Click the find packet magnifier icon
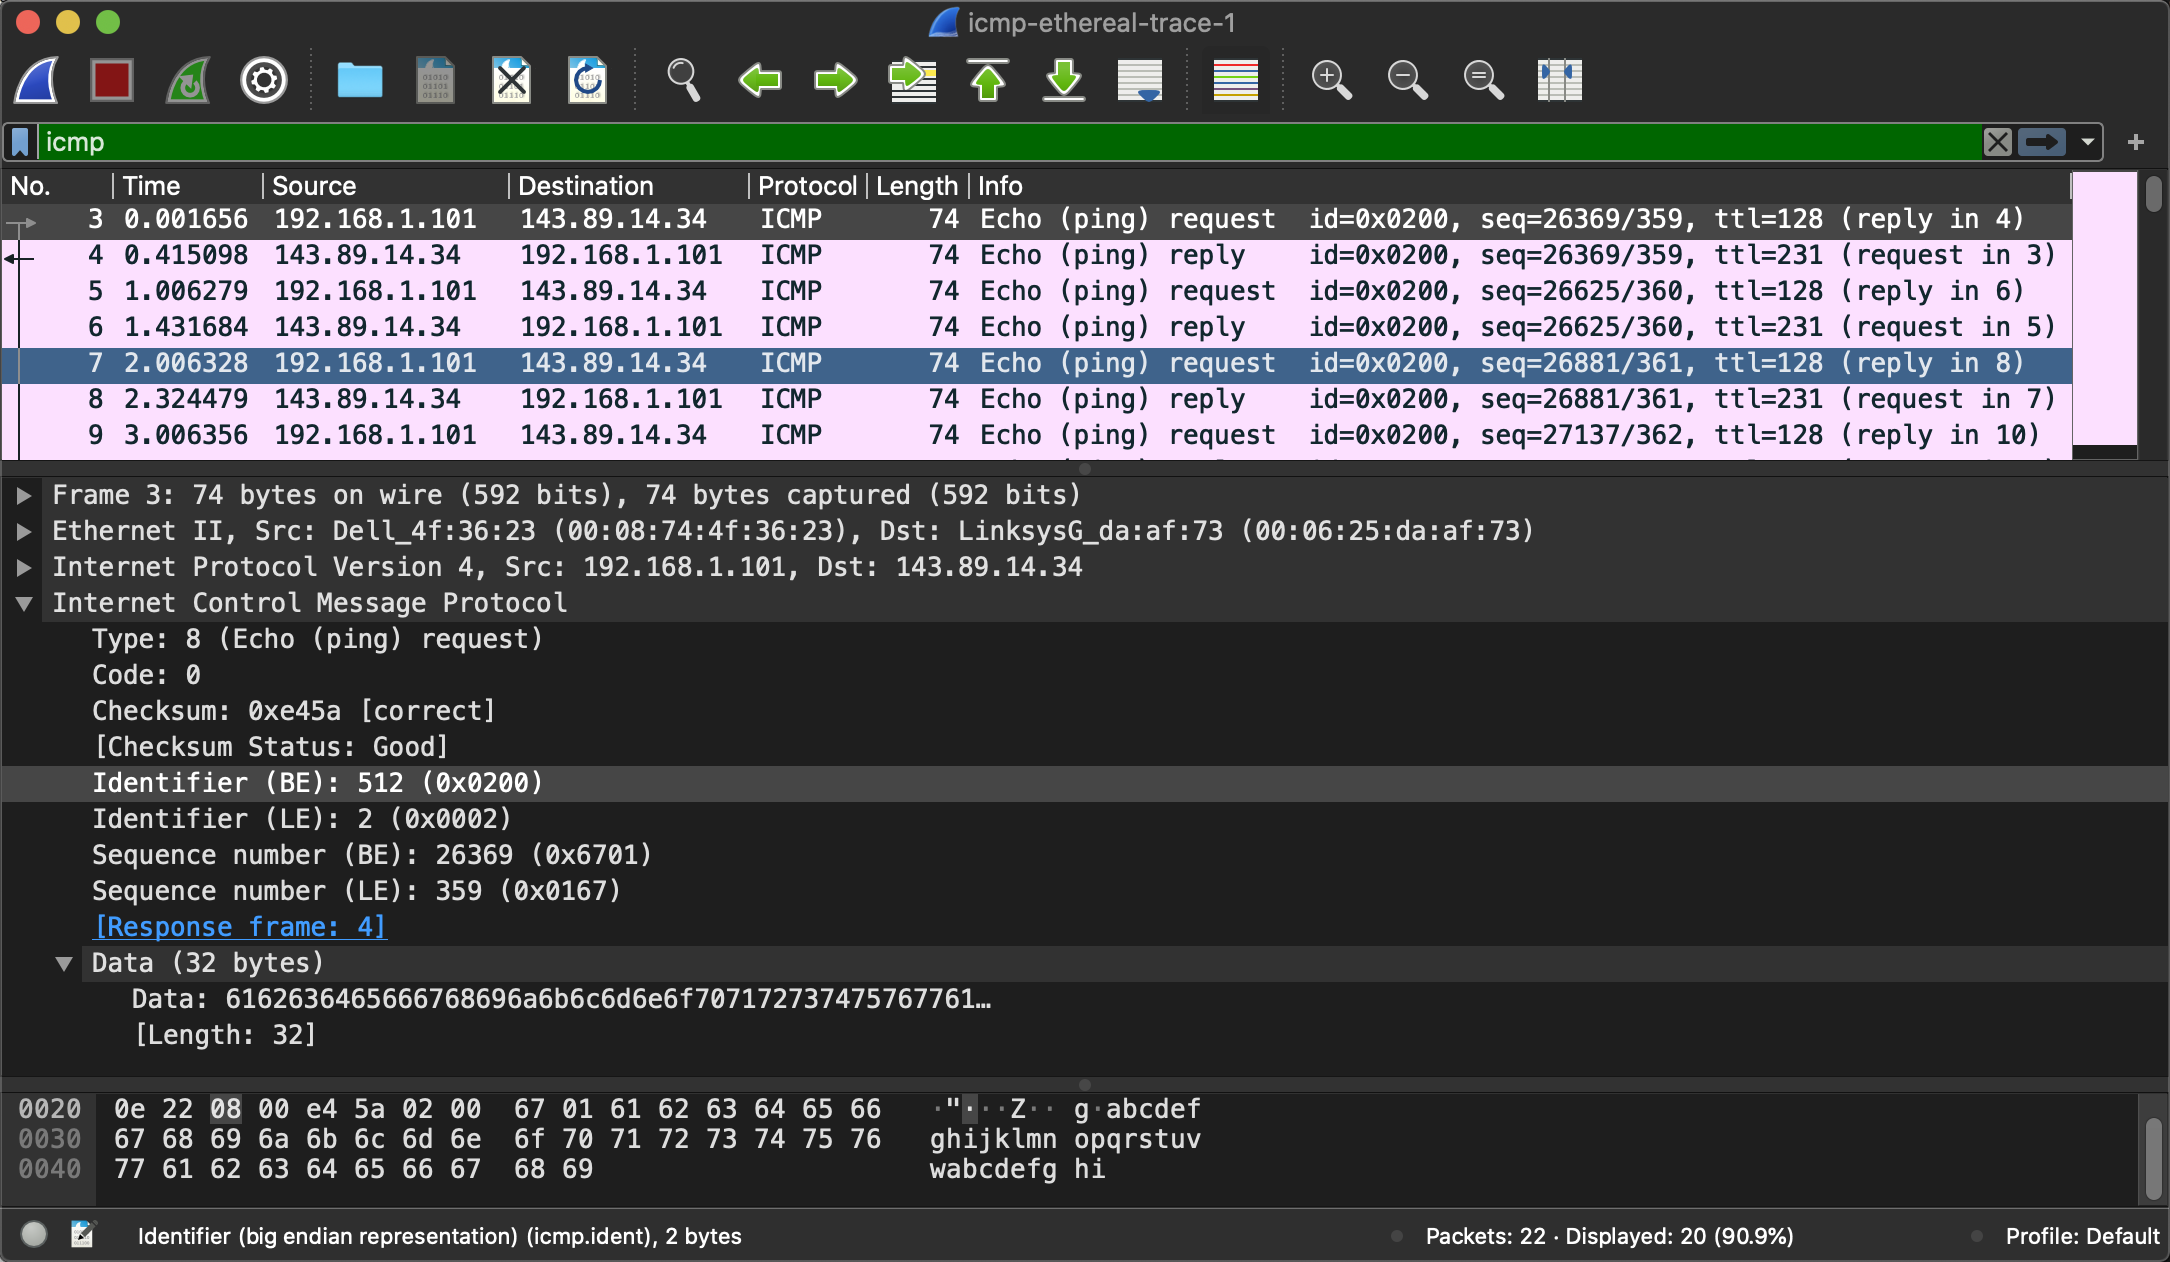2170x1262 pixels. [x=683, y=80]
